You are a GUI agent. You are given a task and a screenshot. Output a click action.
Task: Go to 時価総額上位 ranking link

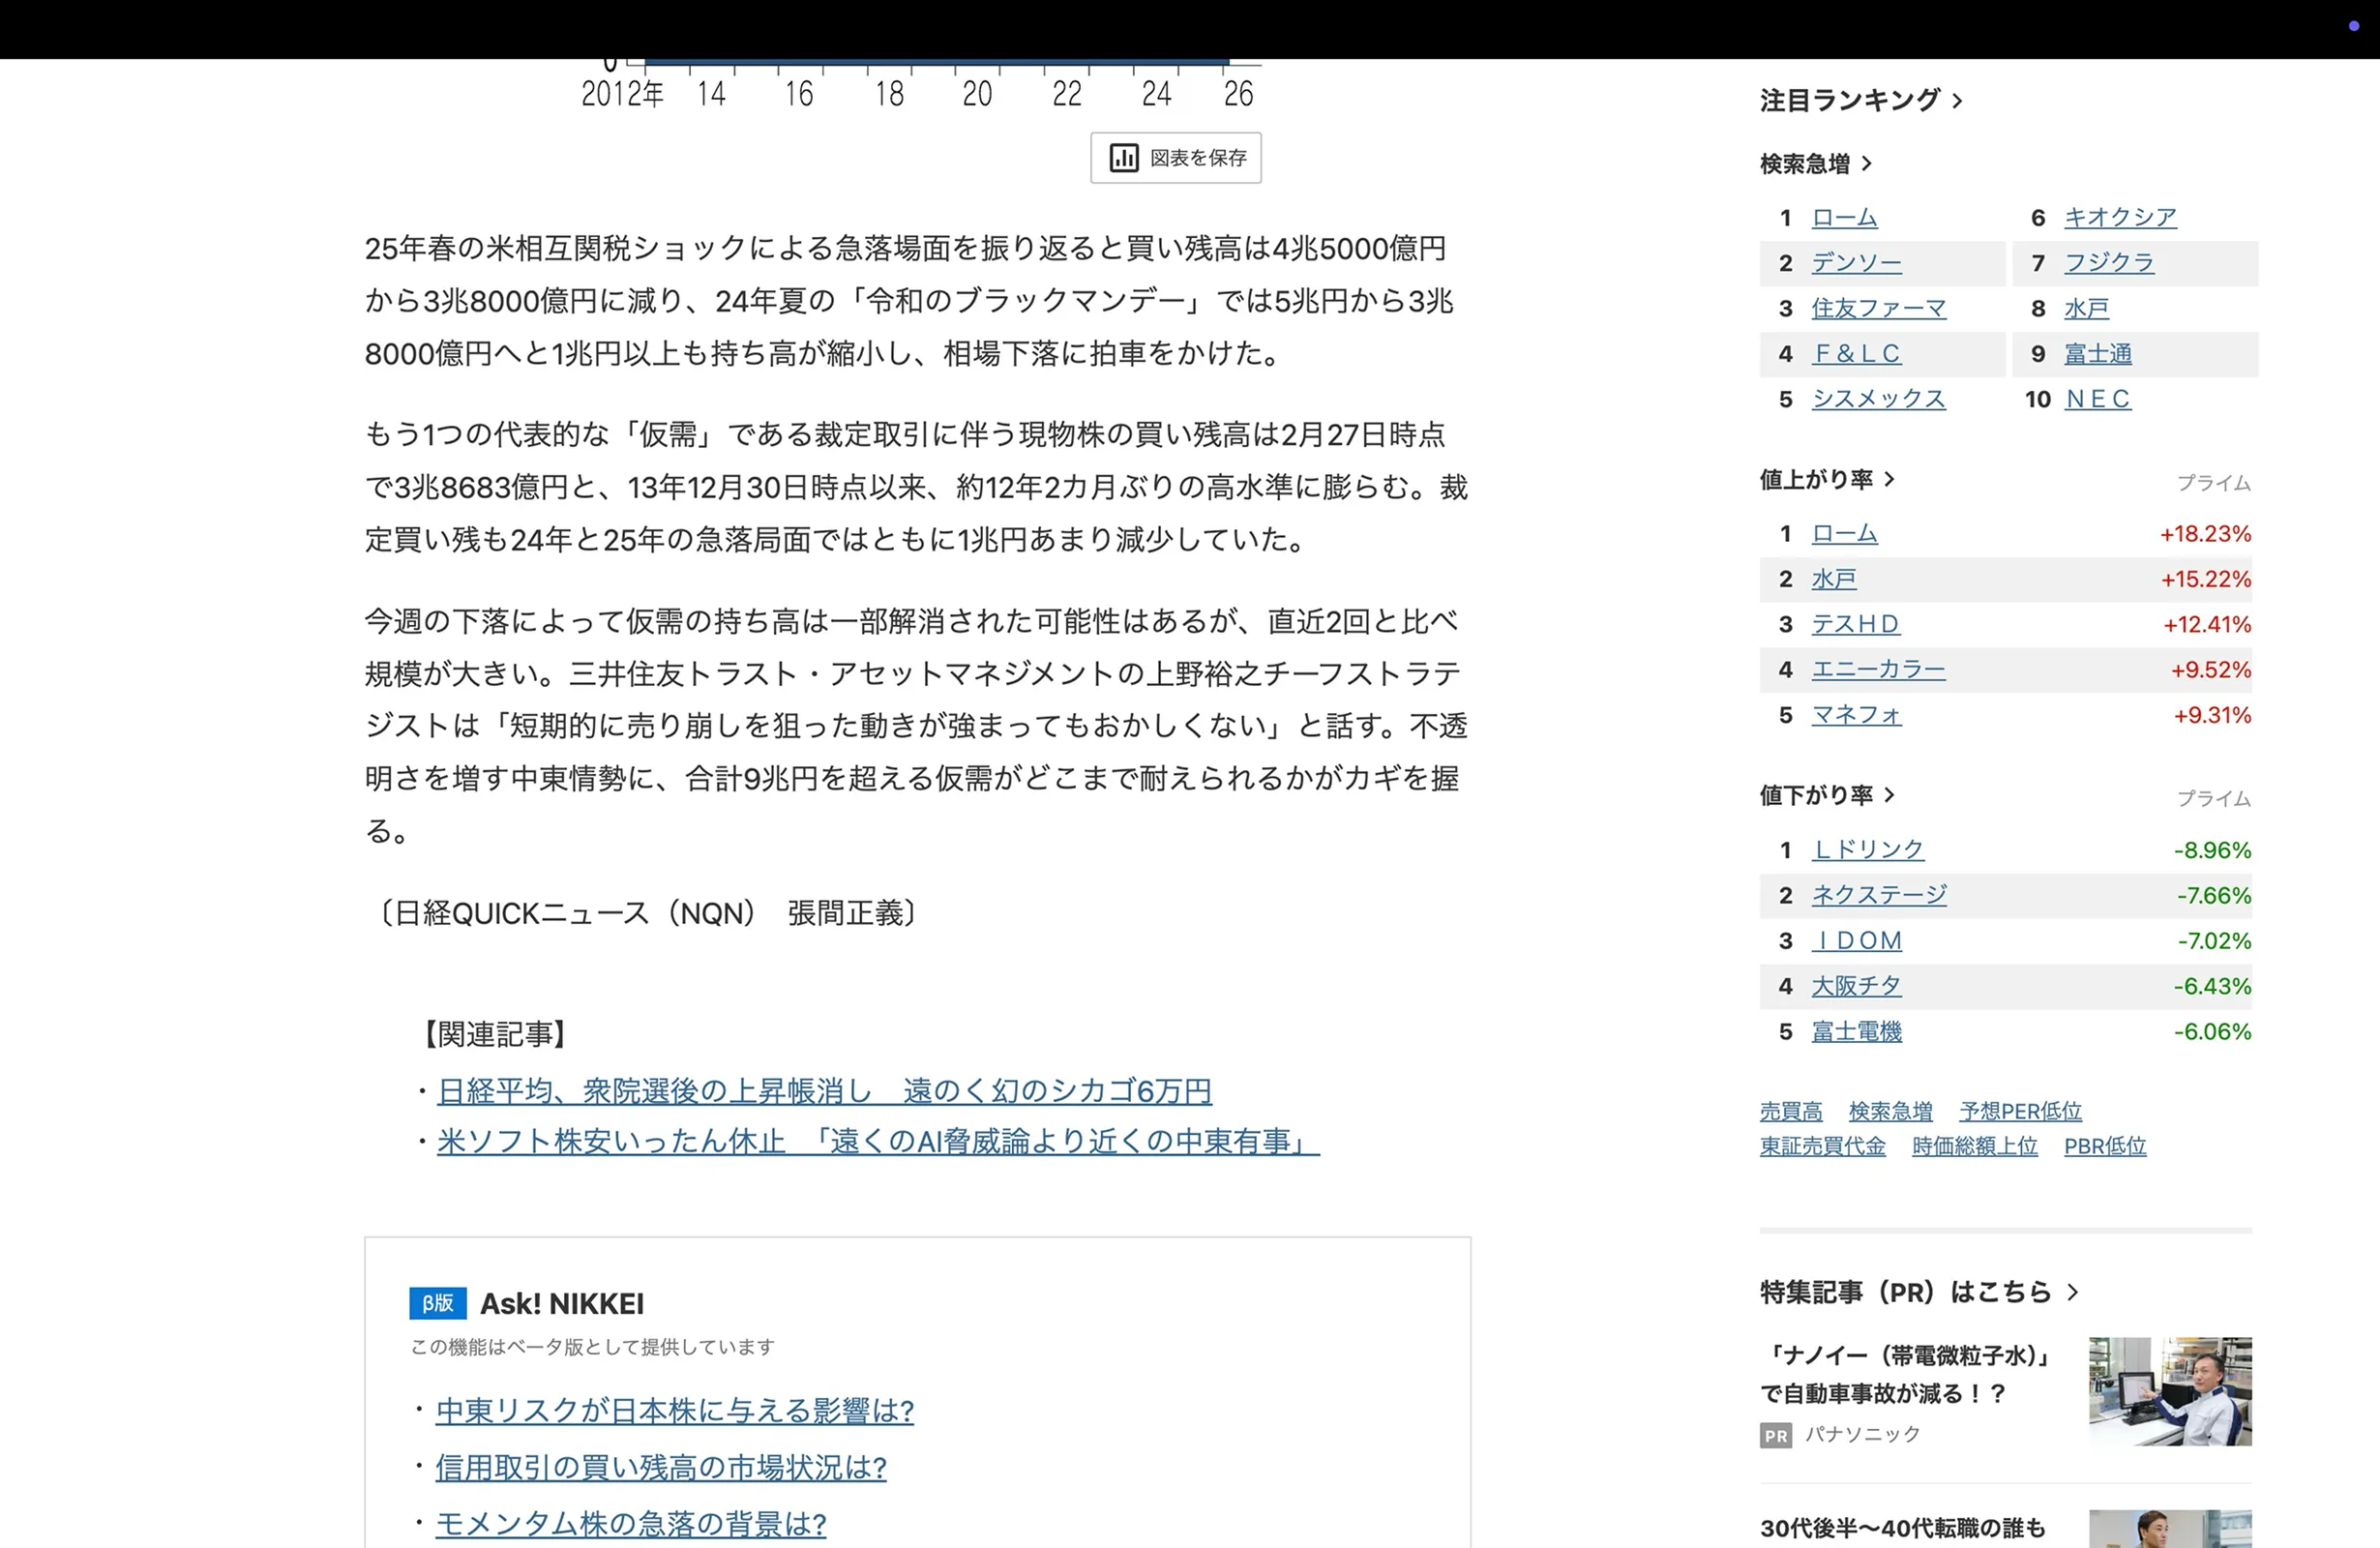click(x=1974, y=1146)
